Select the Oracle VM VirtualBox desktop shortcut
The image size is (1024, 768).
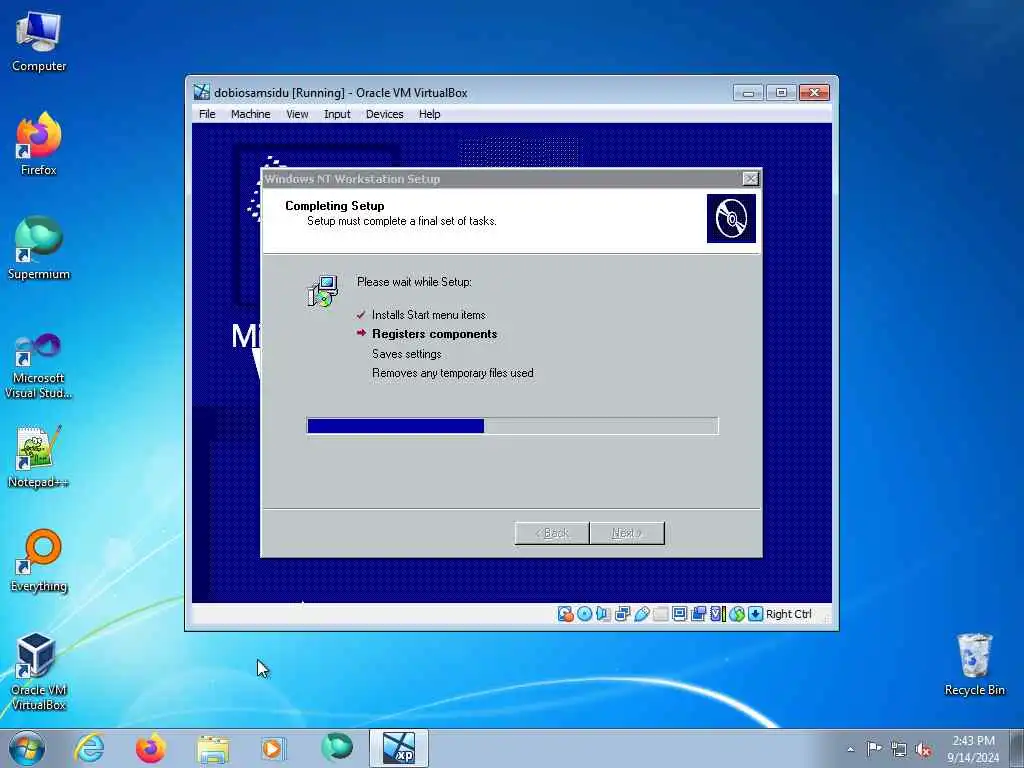click(x=39, y=671)
